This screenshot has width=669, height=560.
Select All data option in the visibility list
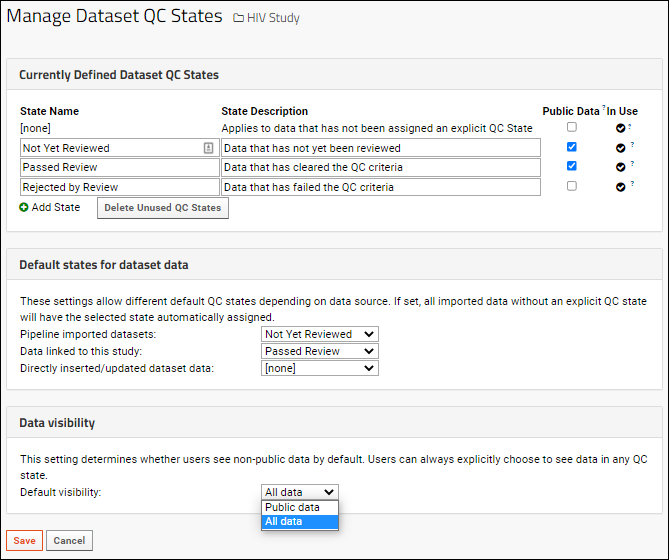point(300,521)
